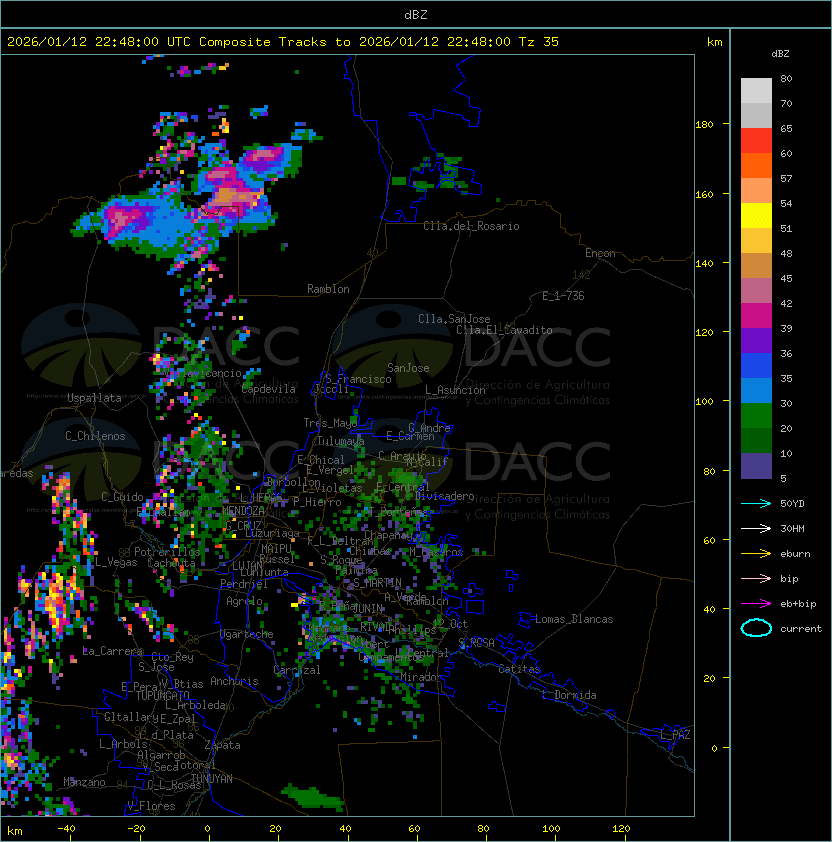Click the Uspallata place label
832x842 pixels.
click(94, 398)
